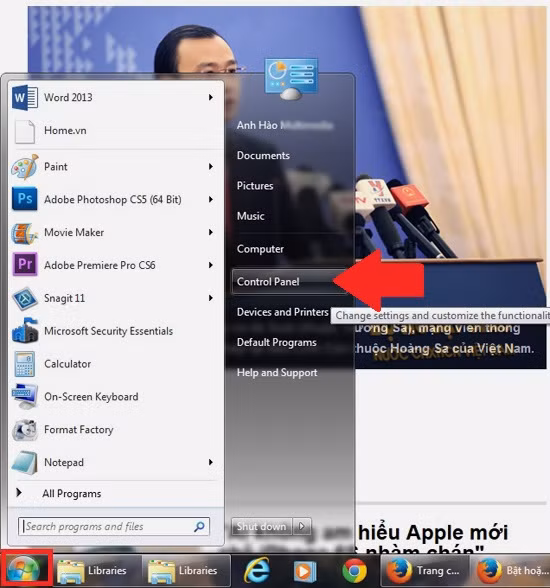This screenshot has height=588, width=550.
Task: Switch to Firefox window 'Bật hoạ...'
Action: click(x=511, y=571)
